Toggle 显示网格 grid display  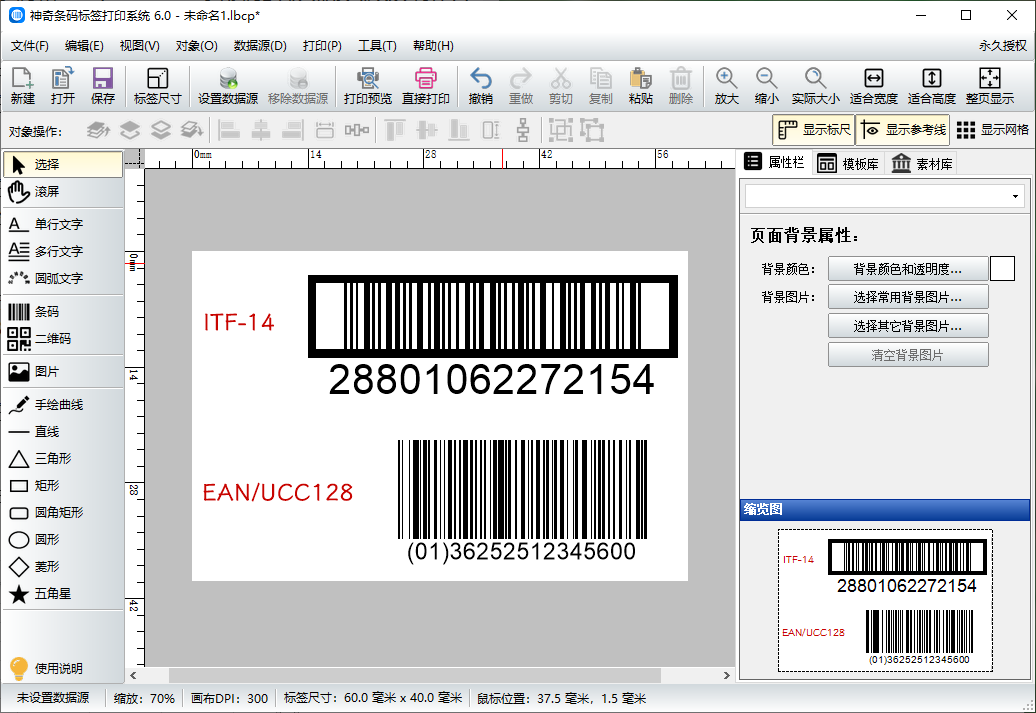992,130
